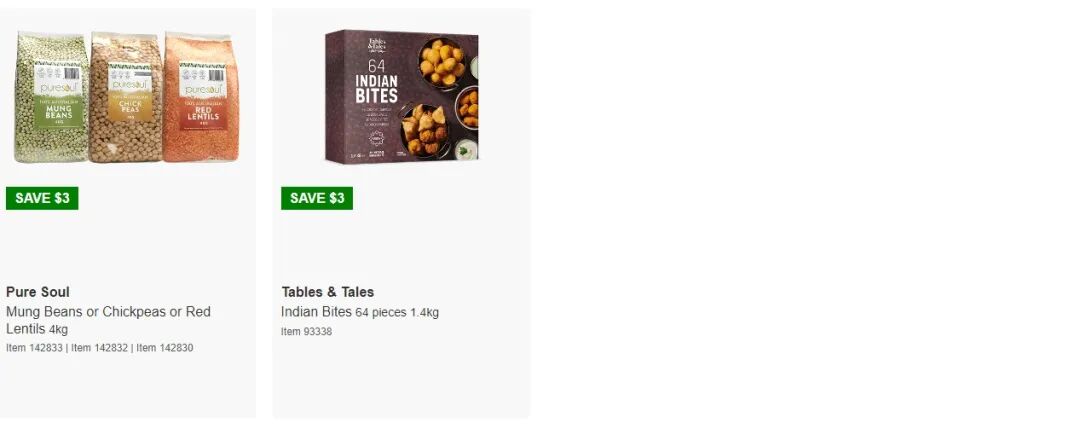The width and height of the screenshot is (1080, 429).
Task: Open the Tables & Tales brand title
Action: (328, 292)
